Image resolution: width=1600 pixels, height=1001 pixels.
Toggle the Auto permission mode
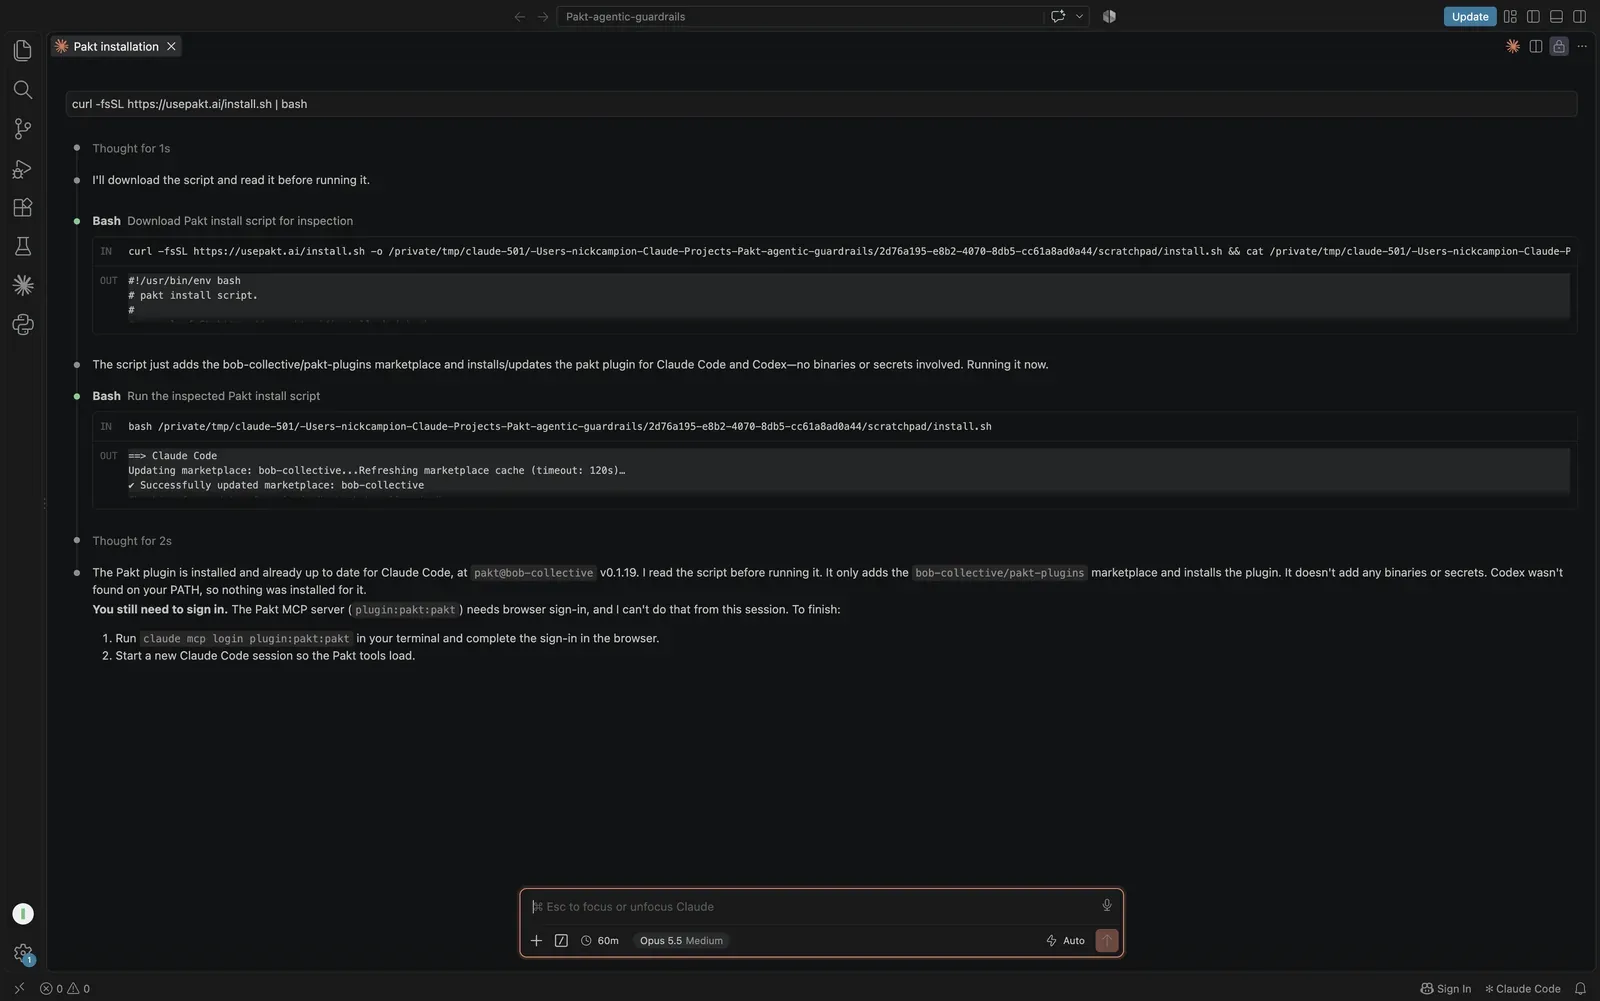(1065, 940)
